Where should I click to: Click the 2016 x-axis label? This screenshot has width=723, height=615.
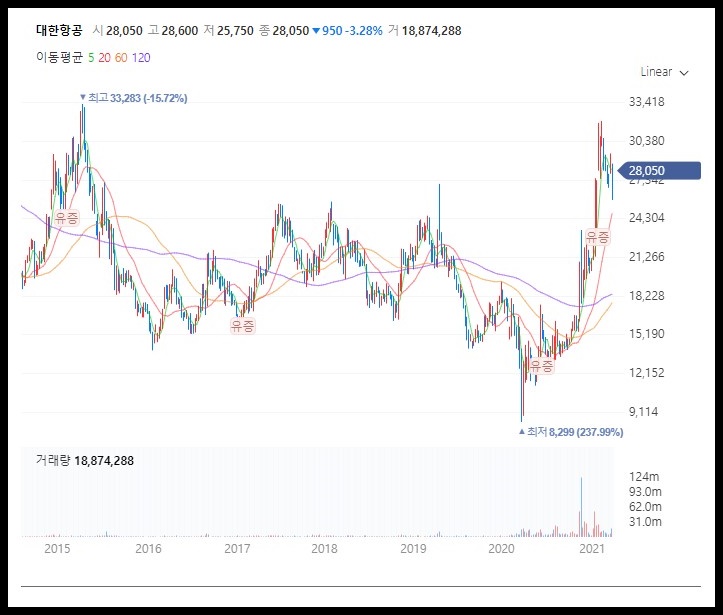point(148,549)
